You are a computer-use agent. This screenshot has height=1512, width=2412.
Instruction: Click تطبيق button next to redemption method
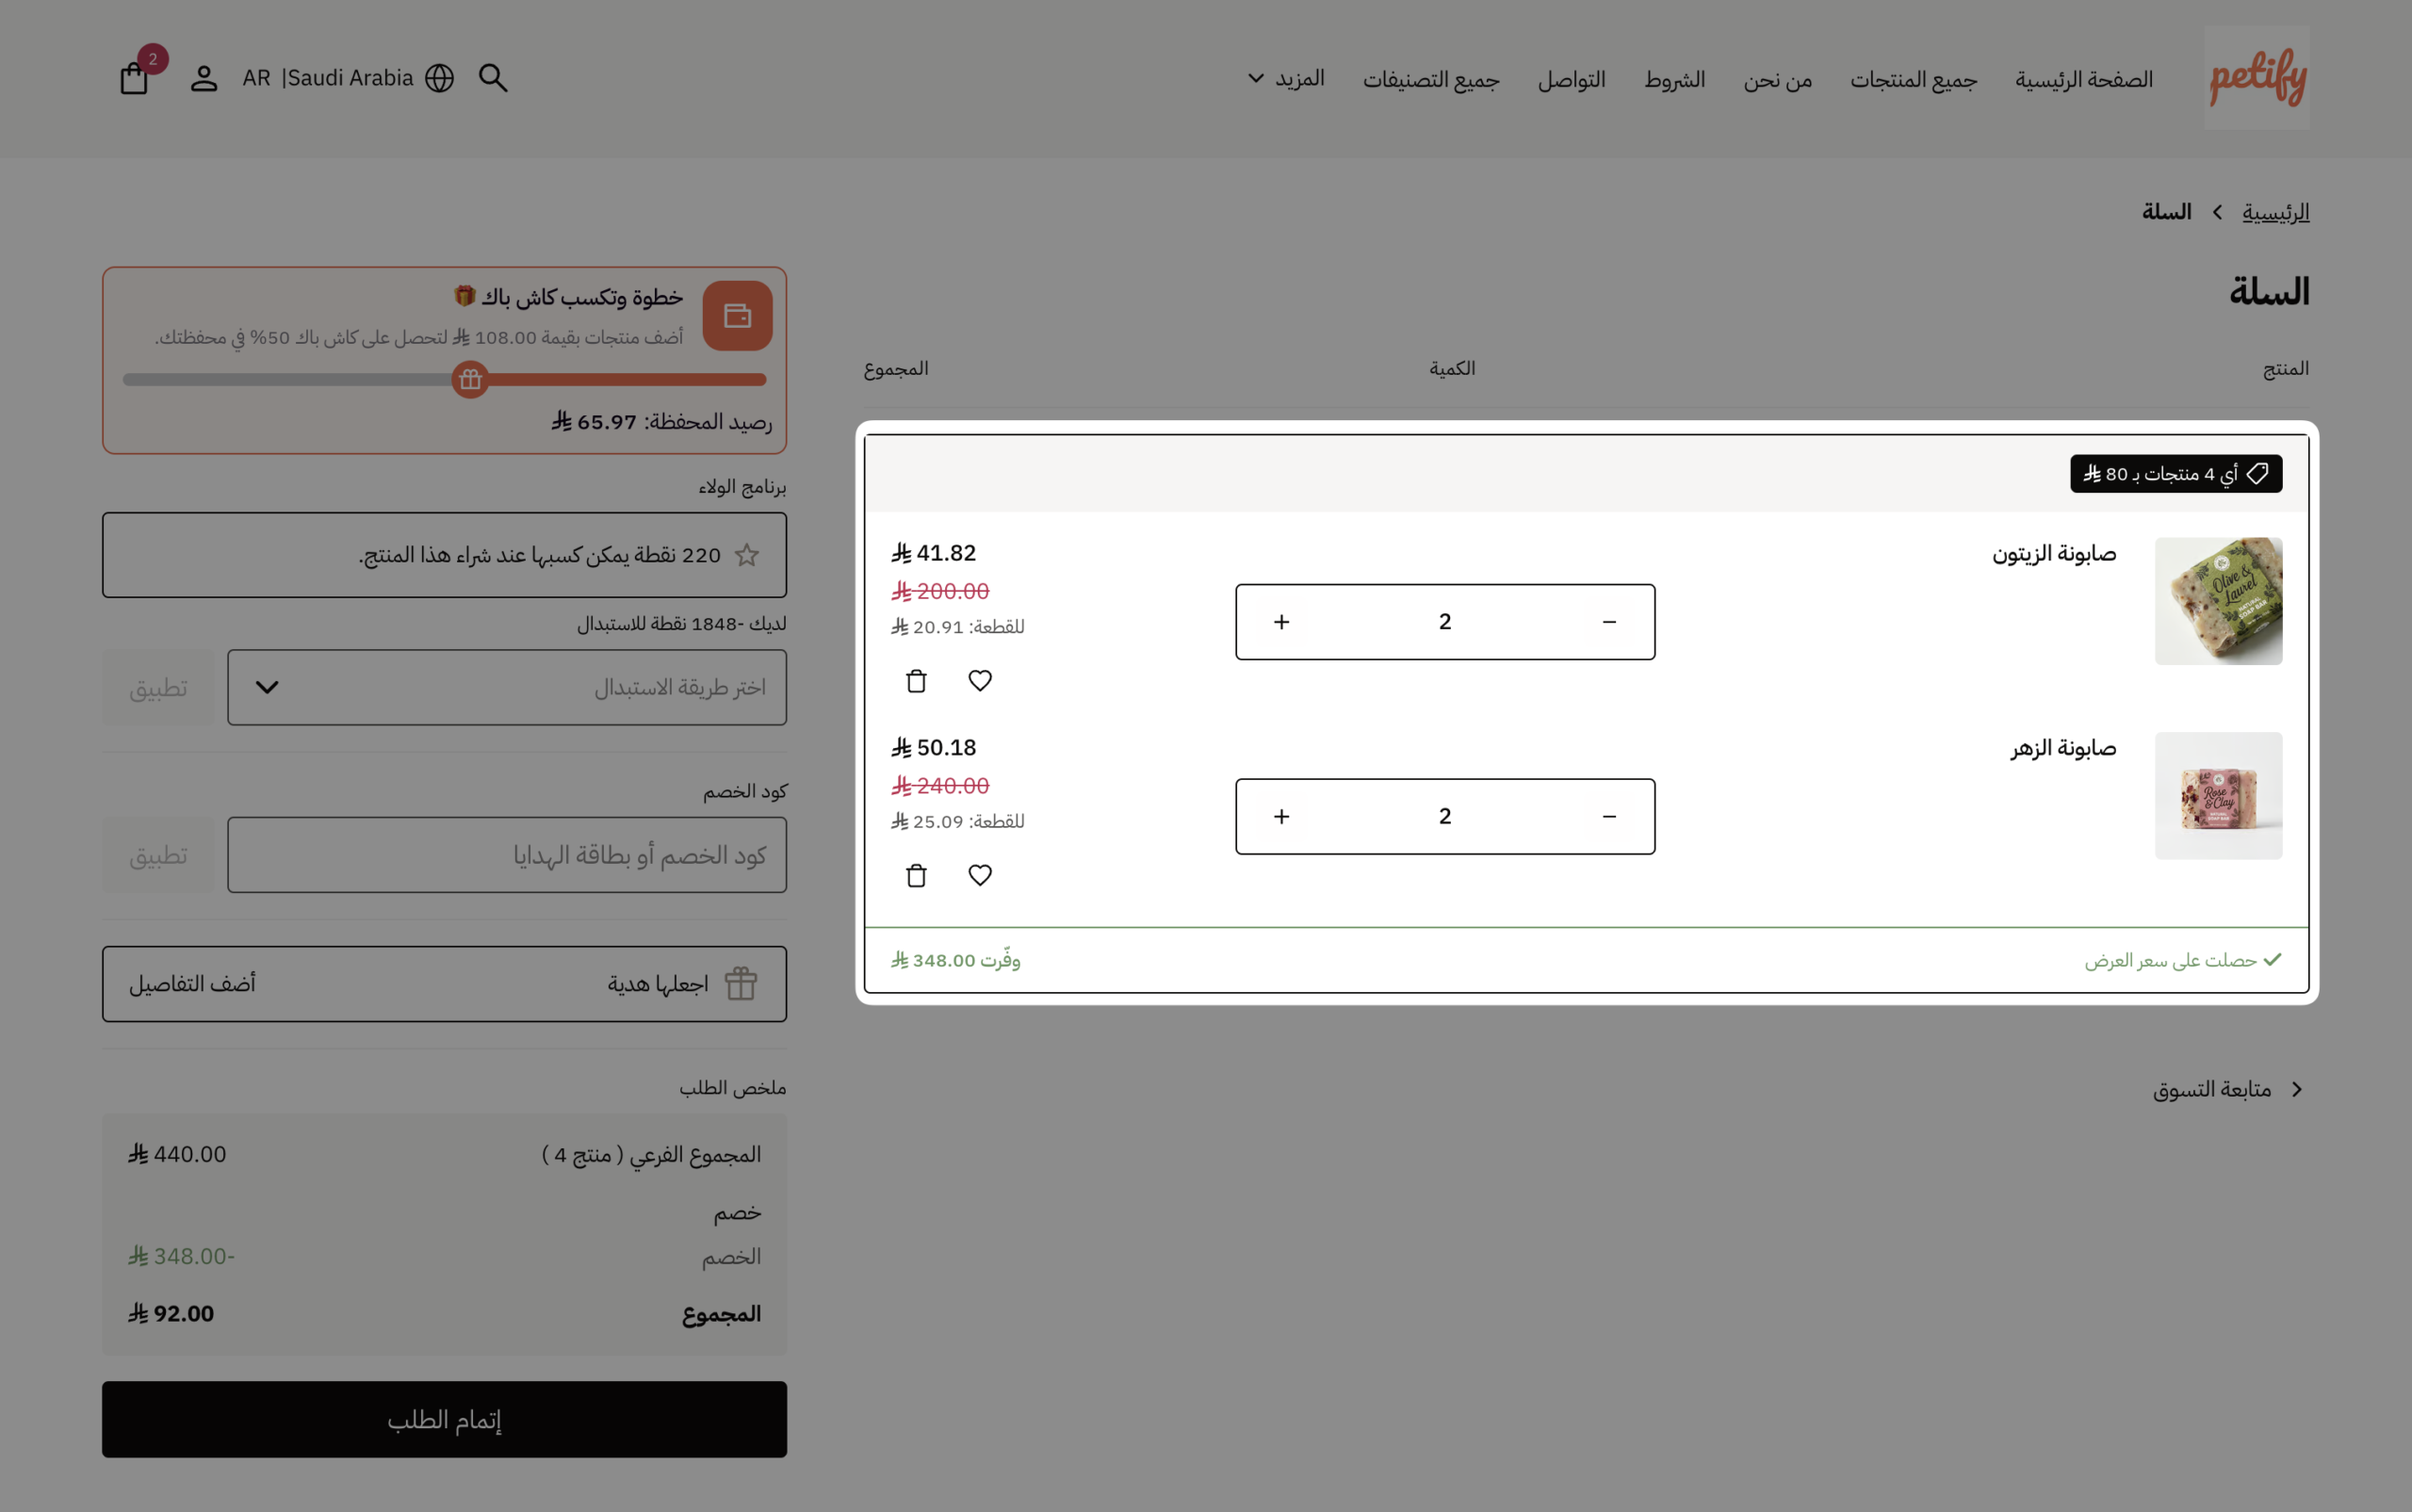click(x=158, y=688)
